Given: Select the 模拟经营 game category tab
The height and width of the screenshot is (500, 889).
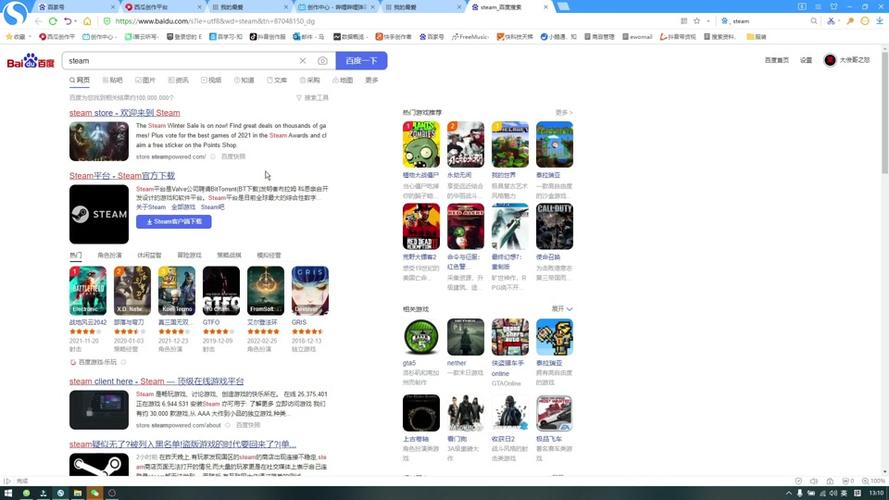Looking at the screenshot, I should pos(269,255).
